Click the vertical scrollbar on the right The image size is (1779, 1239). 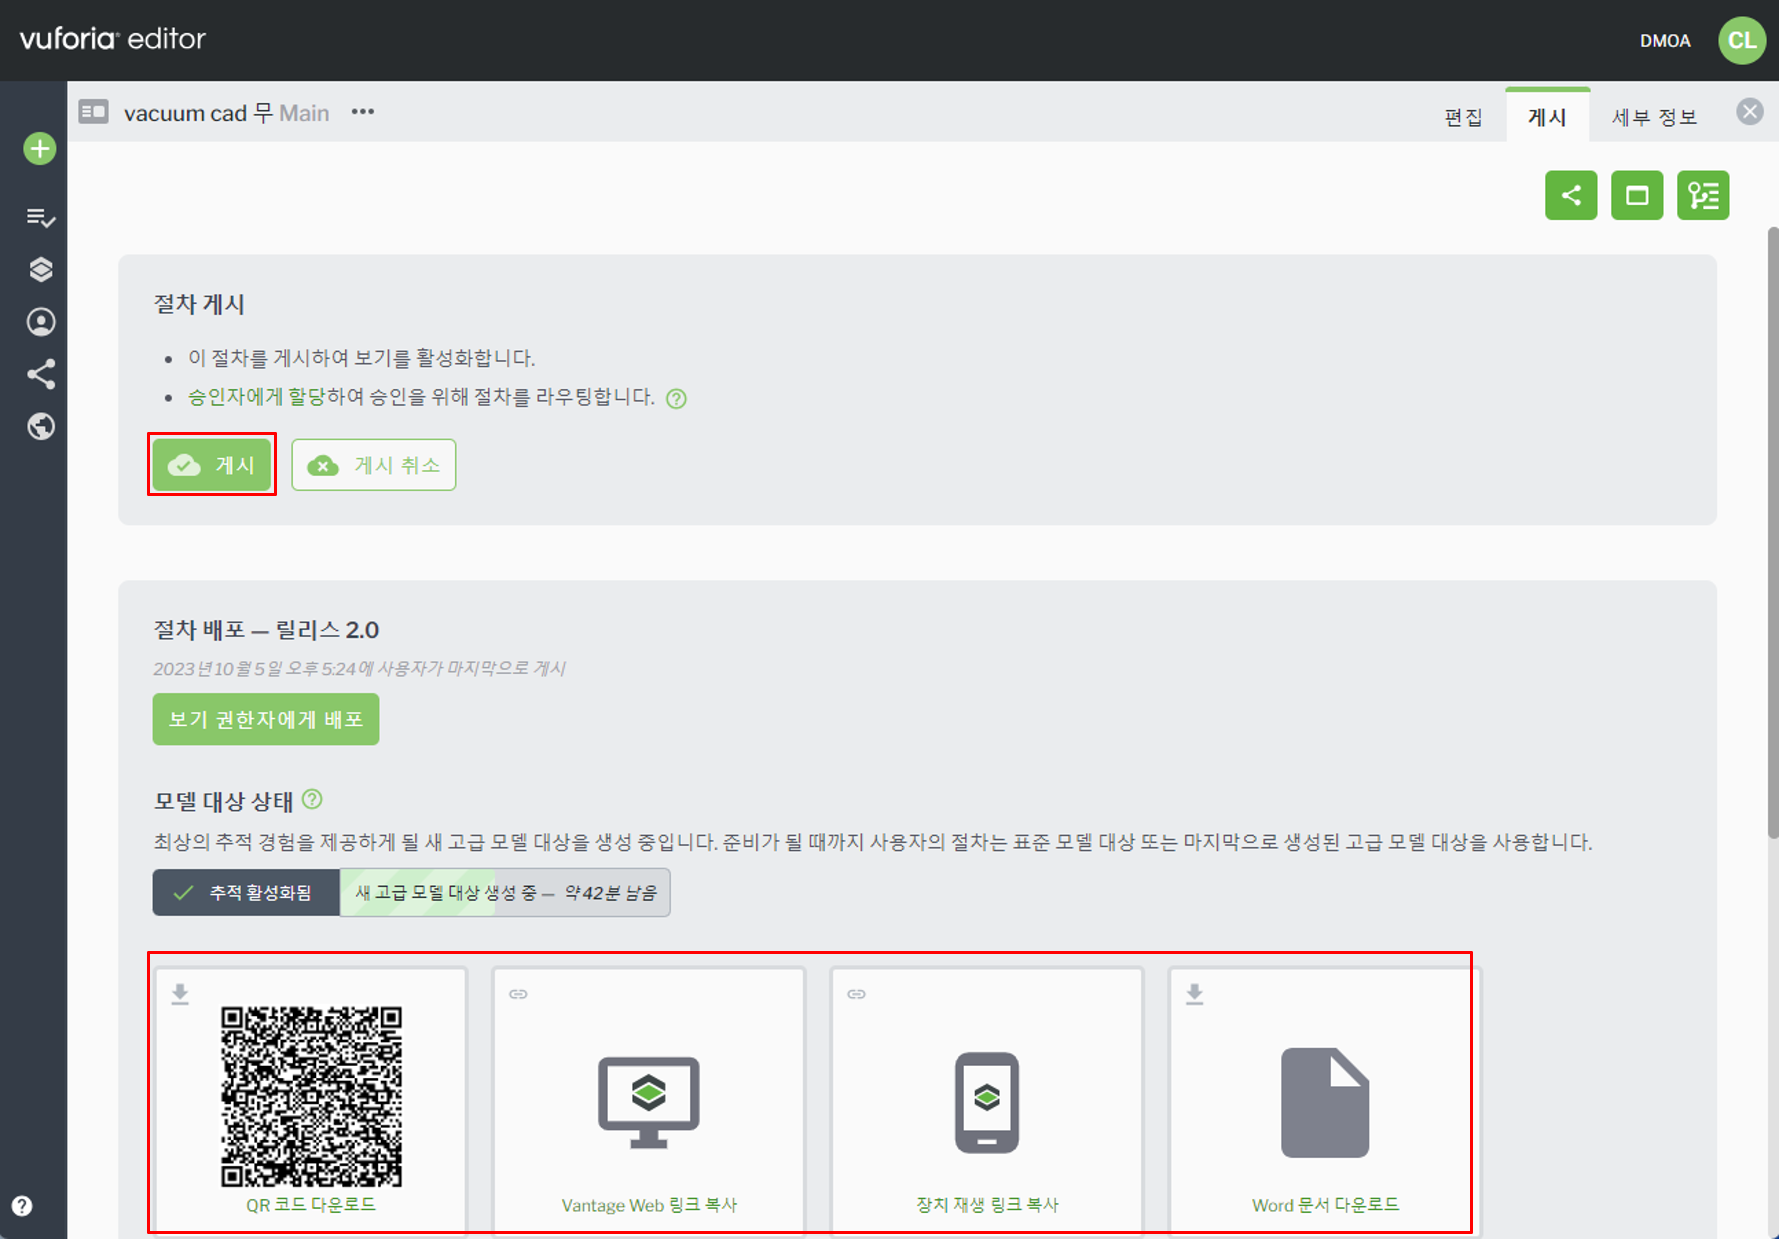click(1772, 530)
